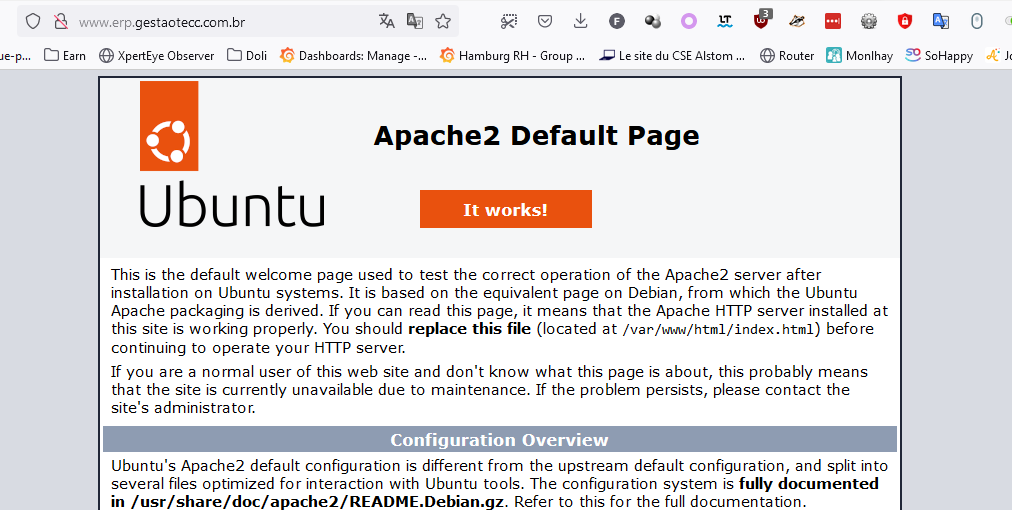Open the Doli bookmarks folder

(247, 56)
